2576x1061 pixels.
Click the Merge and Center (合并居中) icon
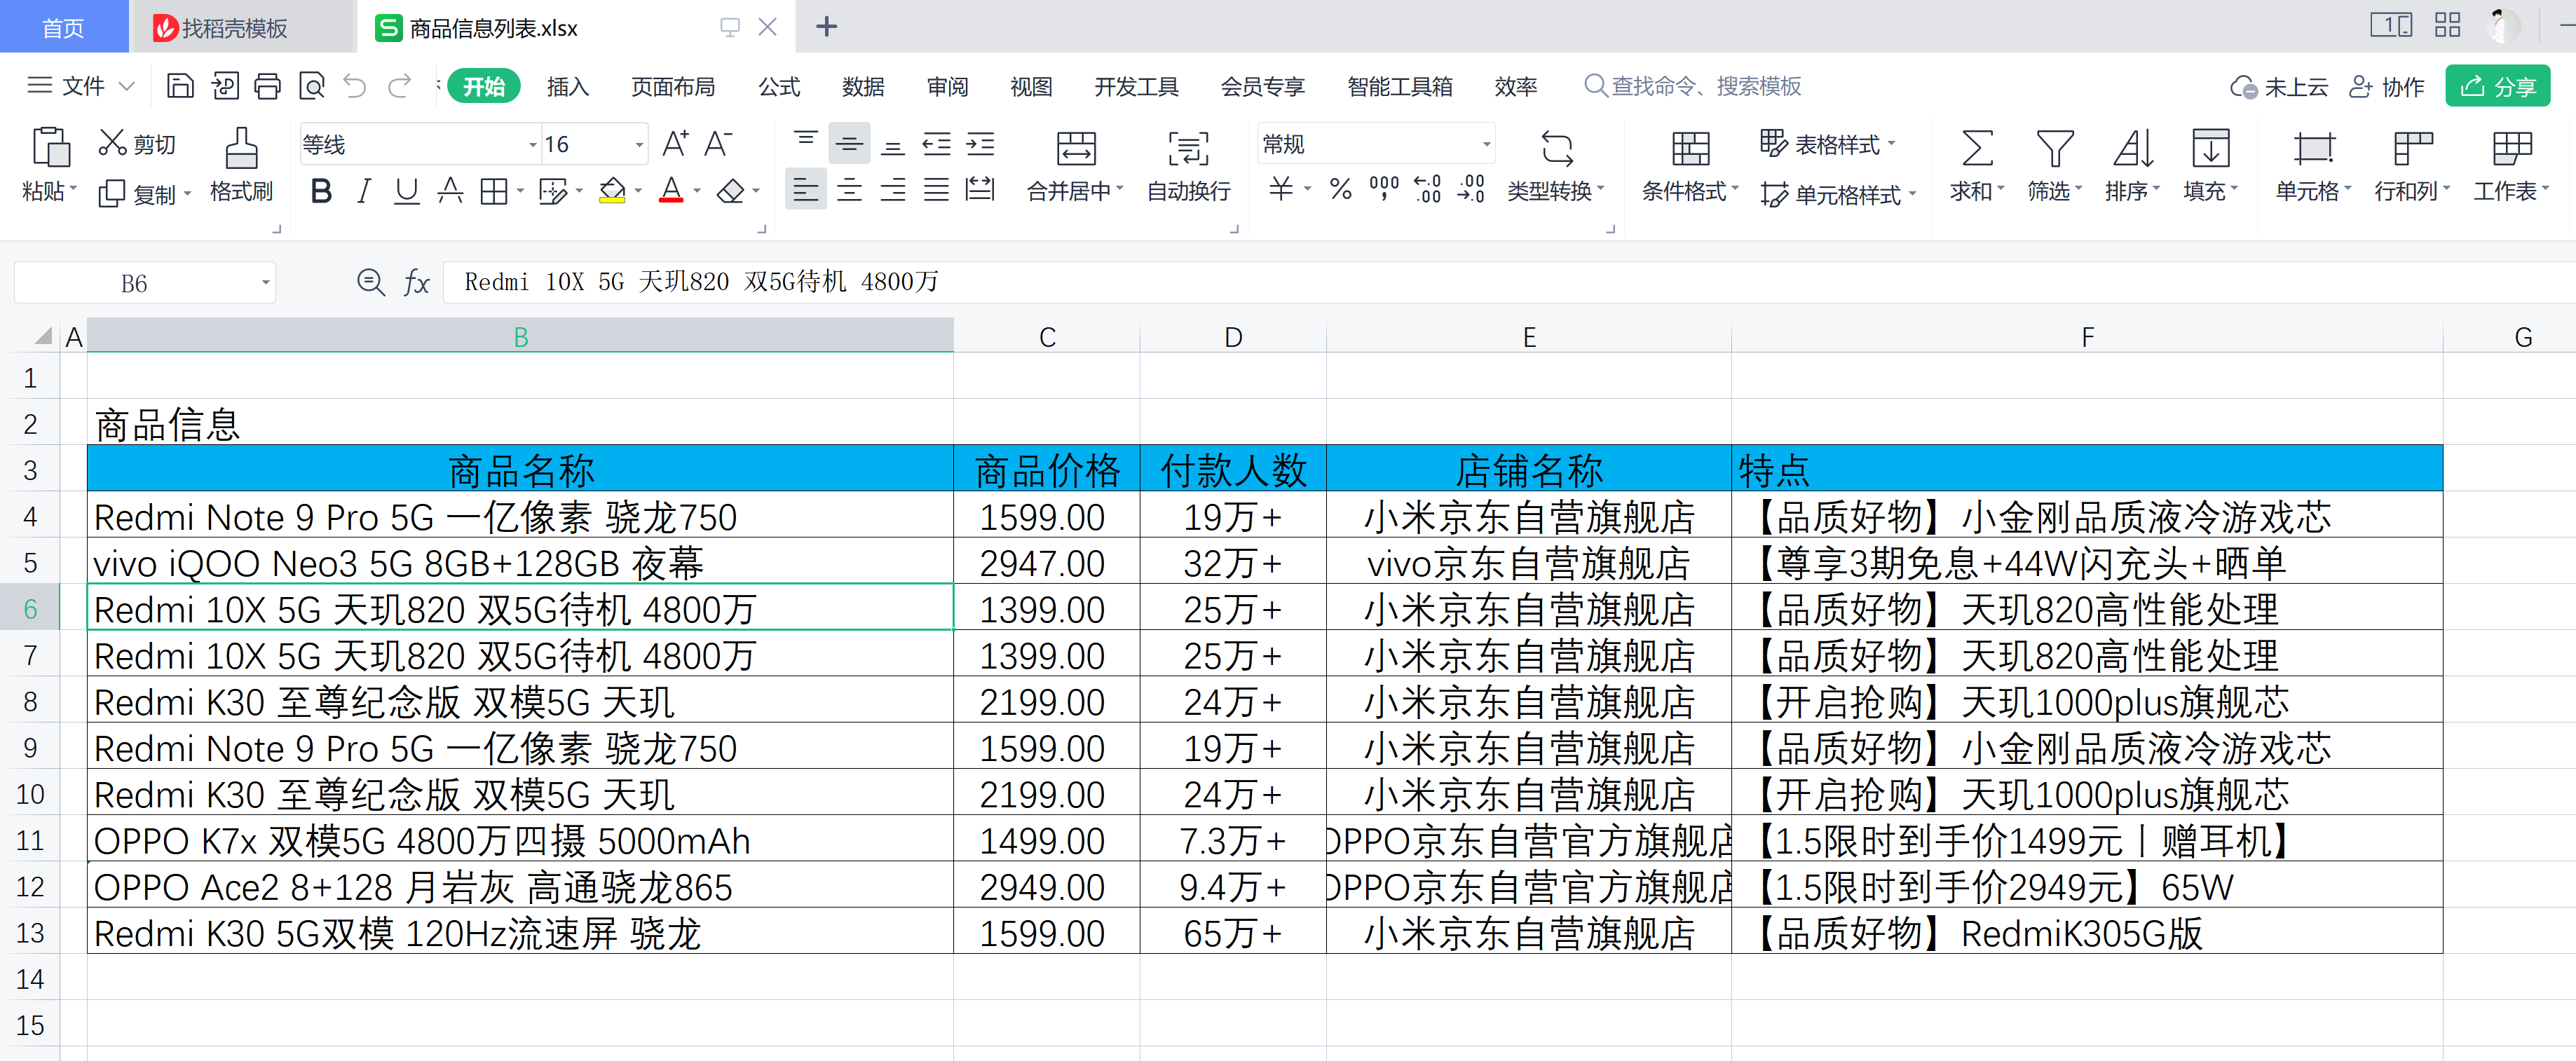[1075, 149]
